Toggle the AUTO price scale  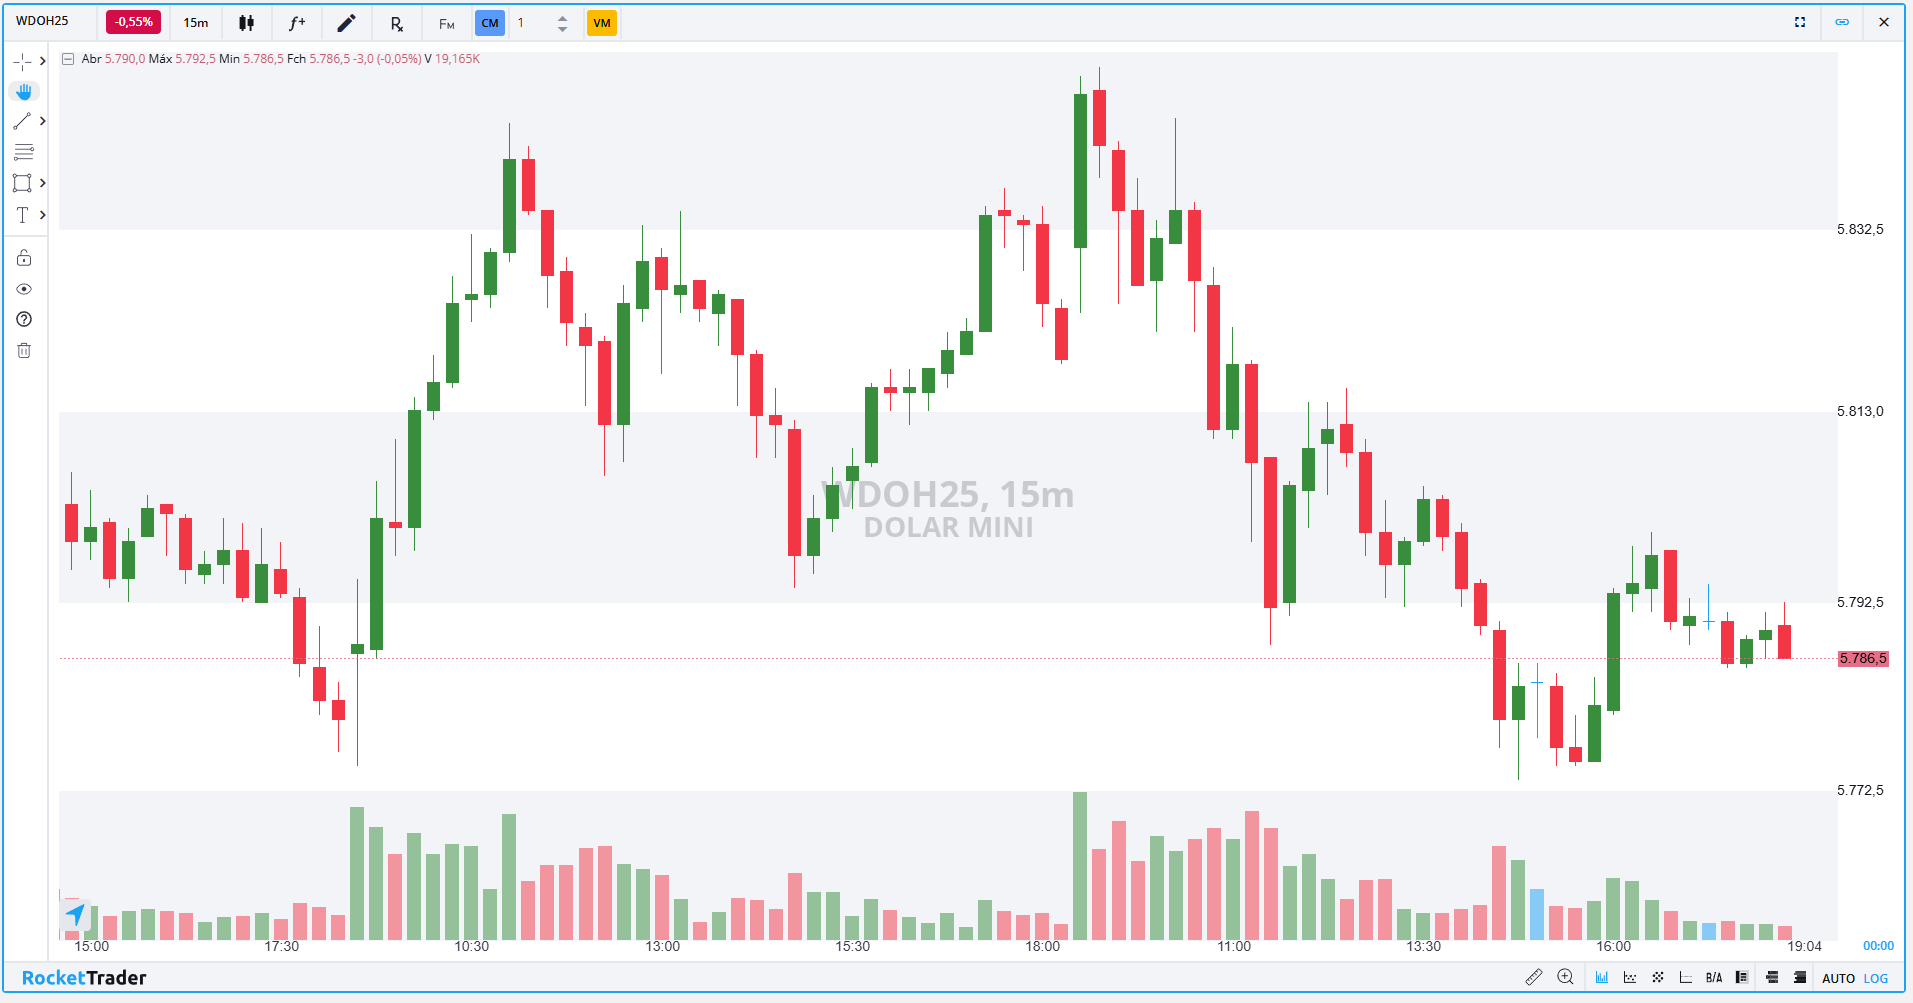point(1838,978)
